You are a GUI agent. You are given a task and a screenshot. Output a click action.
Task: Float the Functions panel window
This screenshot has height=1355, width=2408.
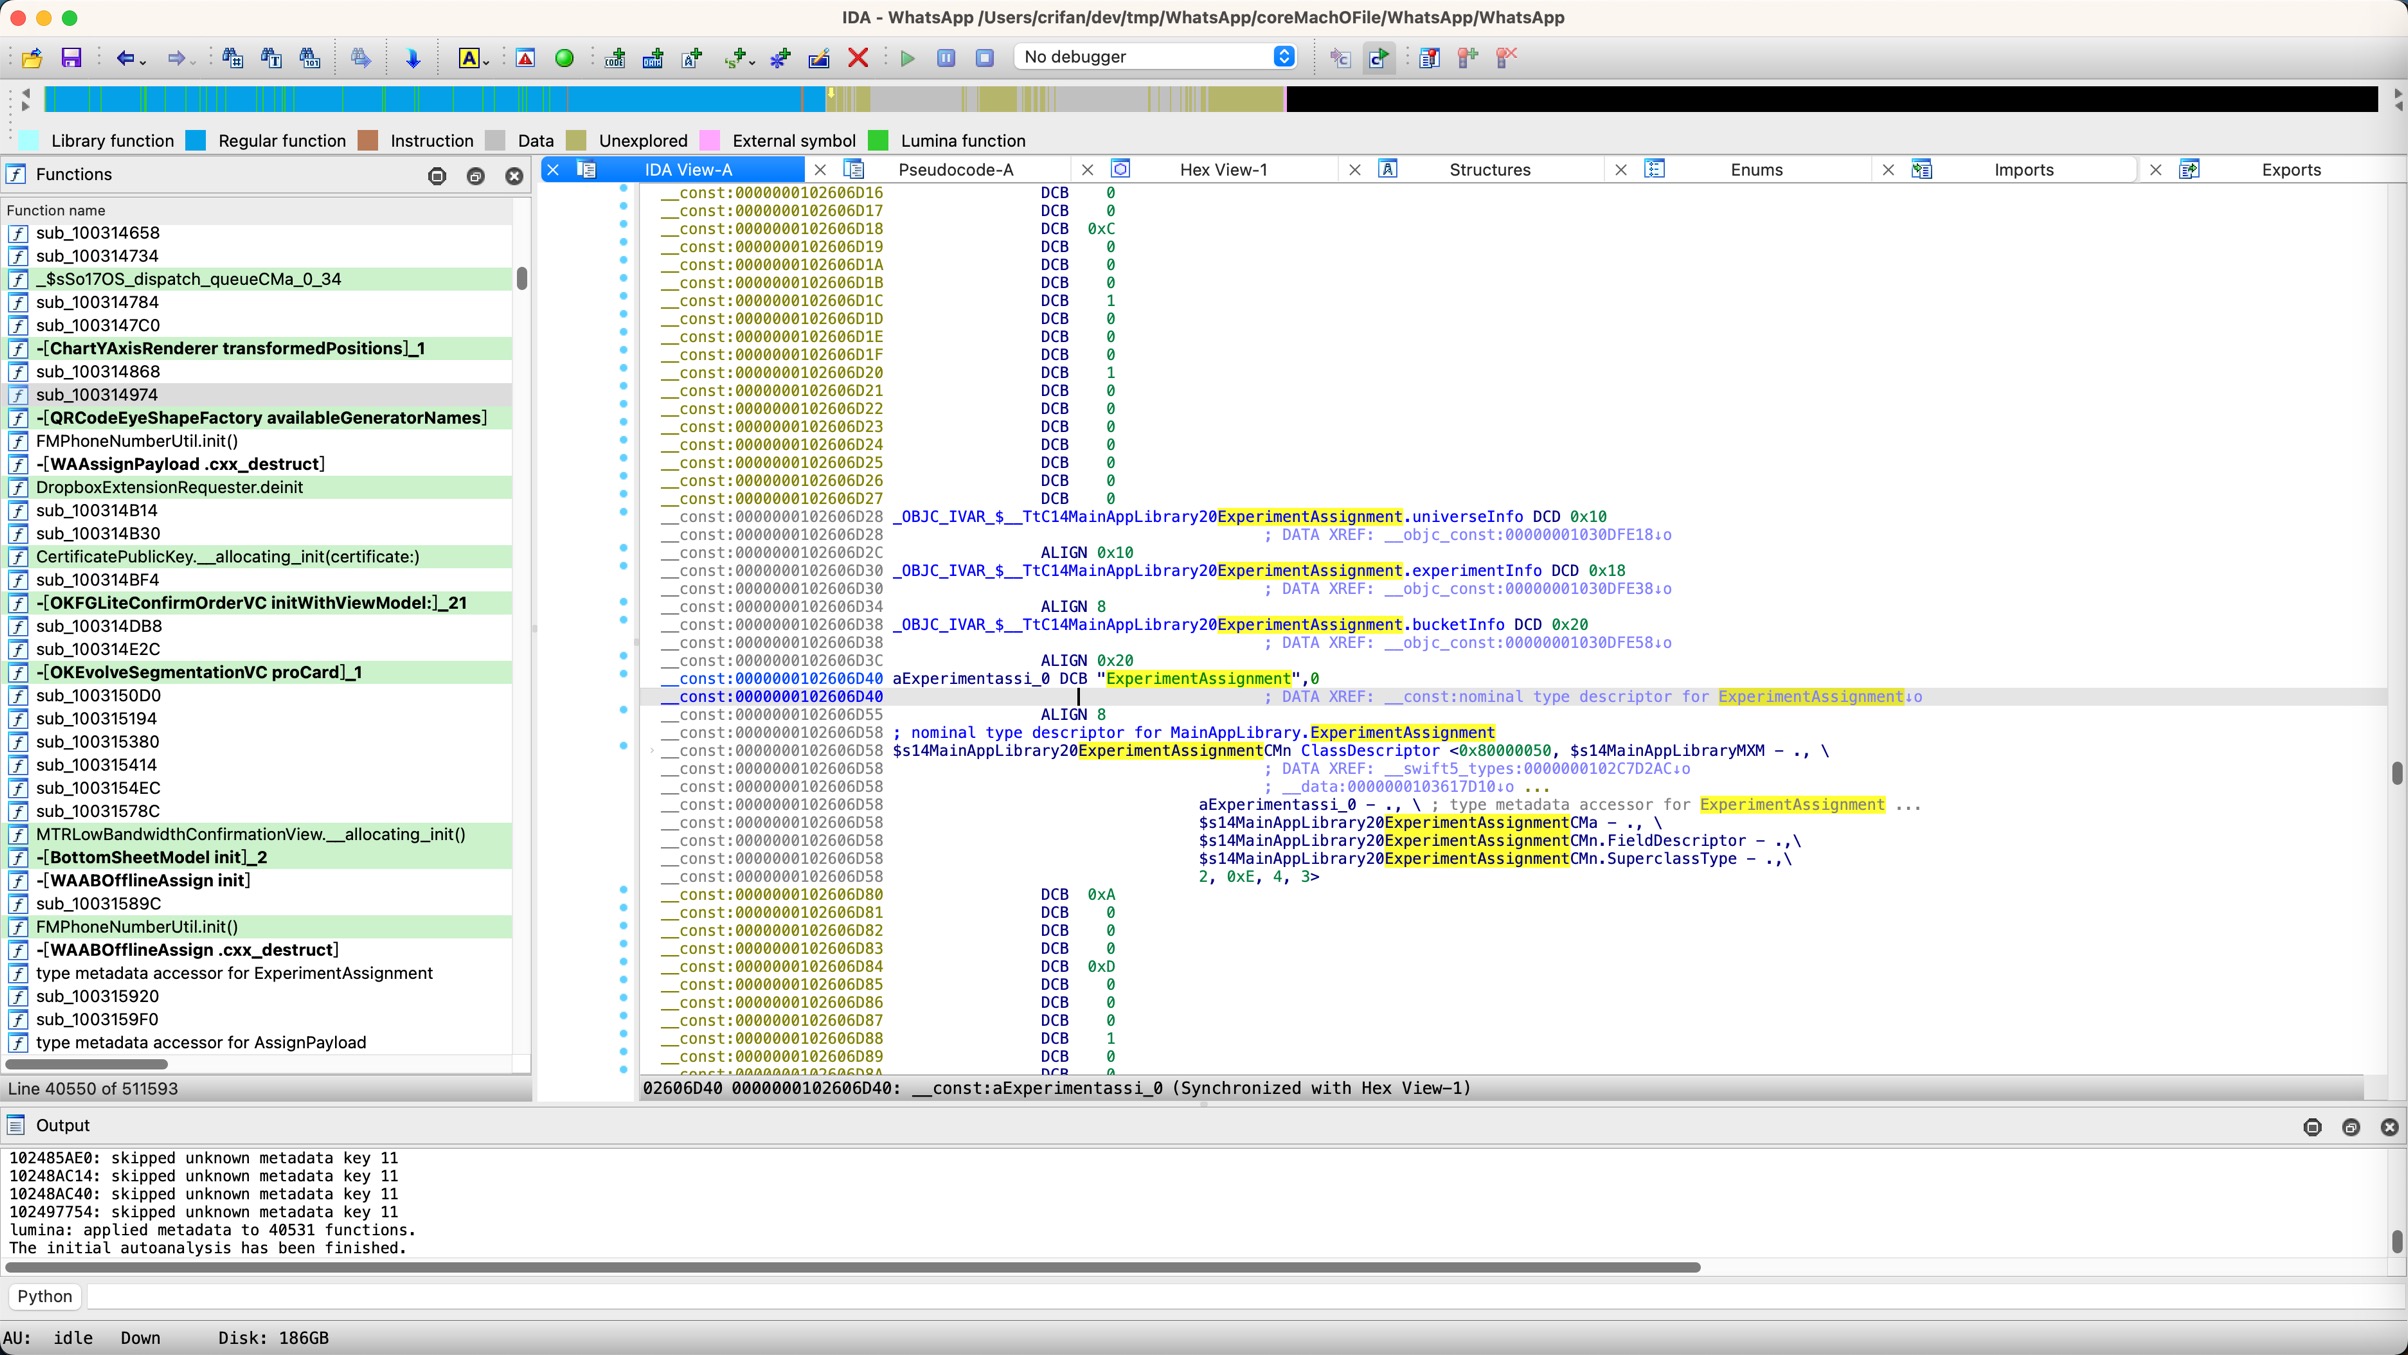tap(476, 176)
